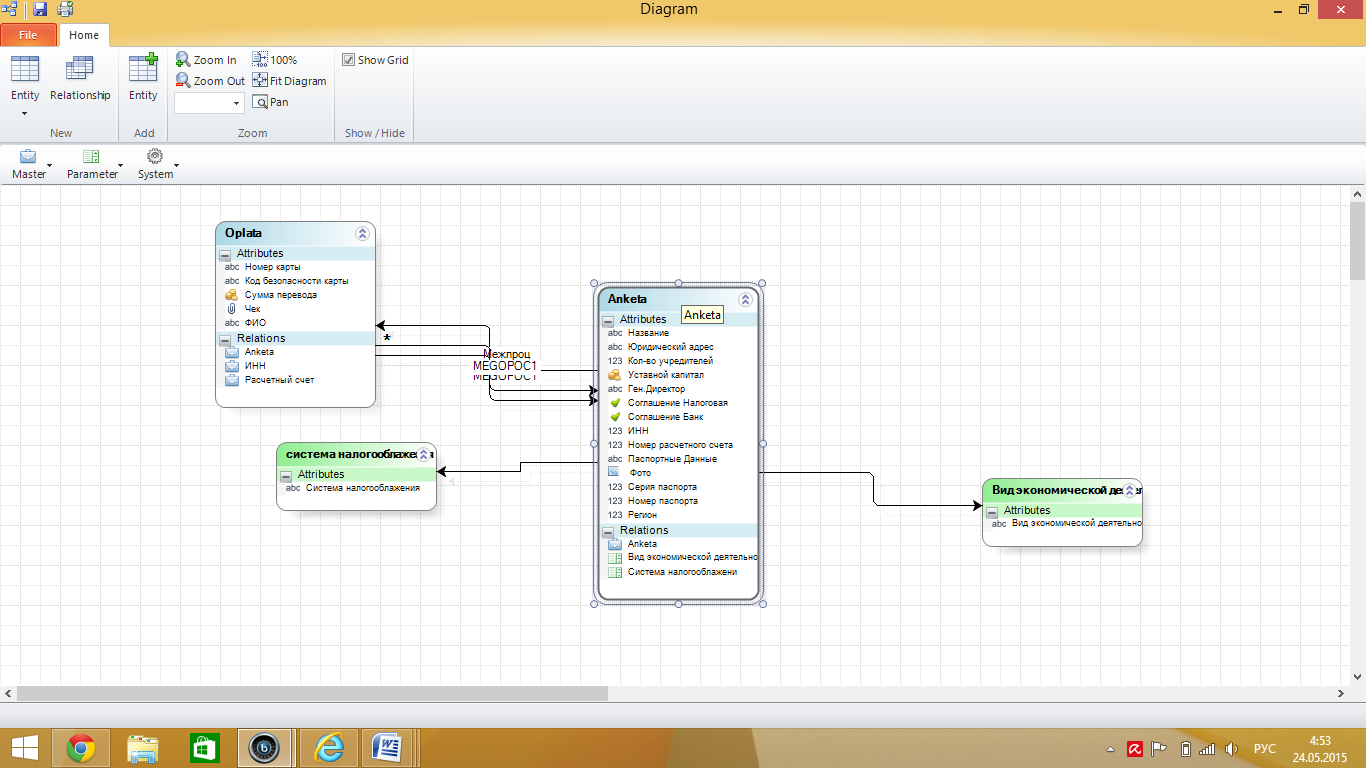
Task: Click Вид экономической деятельности relation icon in Anketa
Action: click(x=615, y=558)
